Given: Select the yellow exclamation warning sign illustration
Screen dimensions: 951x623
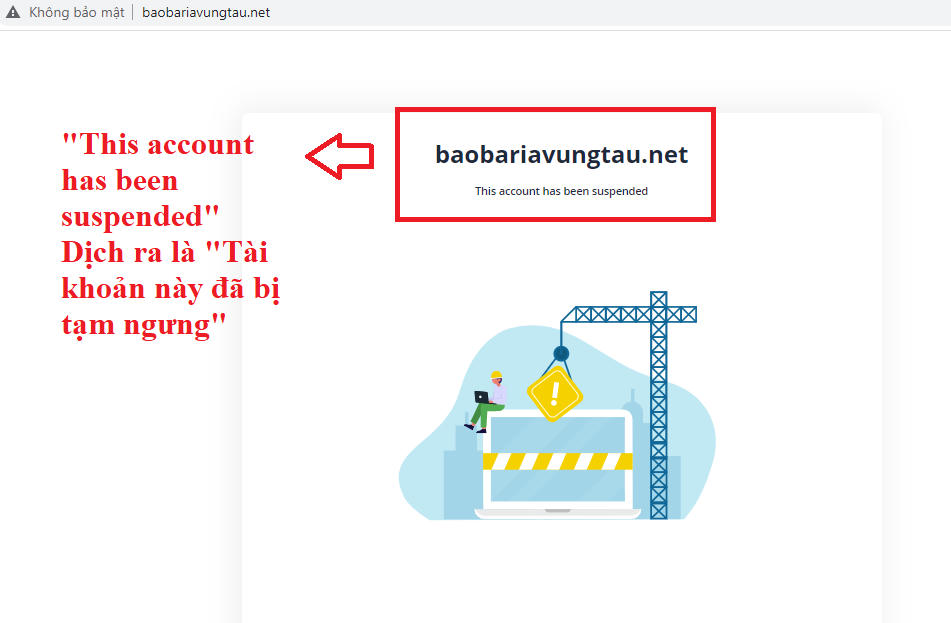Looking at the screenshot, I should [x=554, y=396].
